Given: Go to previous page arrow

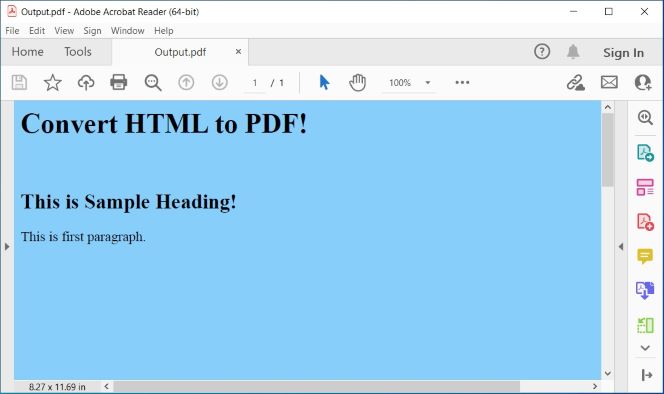Looking at the screenshot, I should 186,82.
